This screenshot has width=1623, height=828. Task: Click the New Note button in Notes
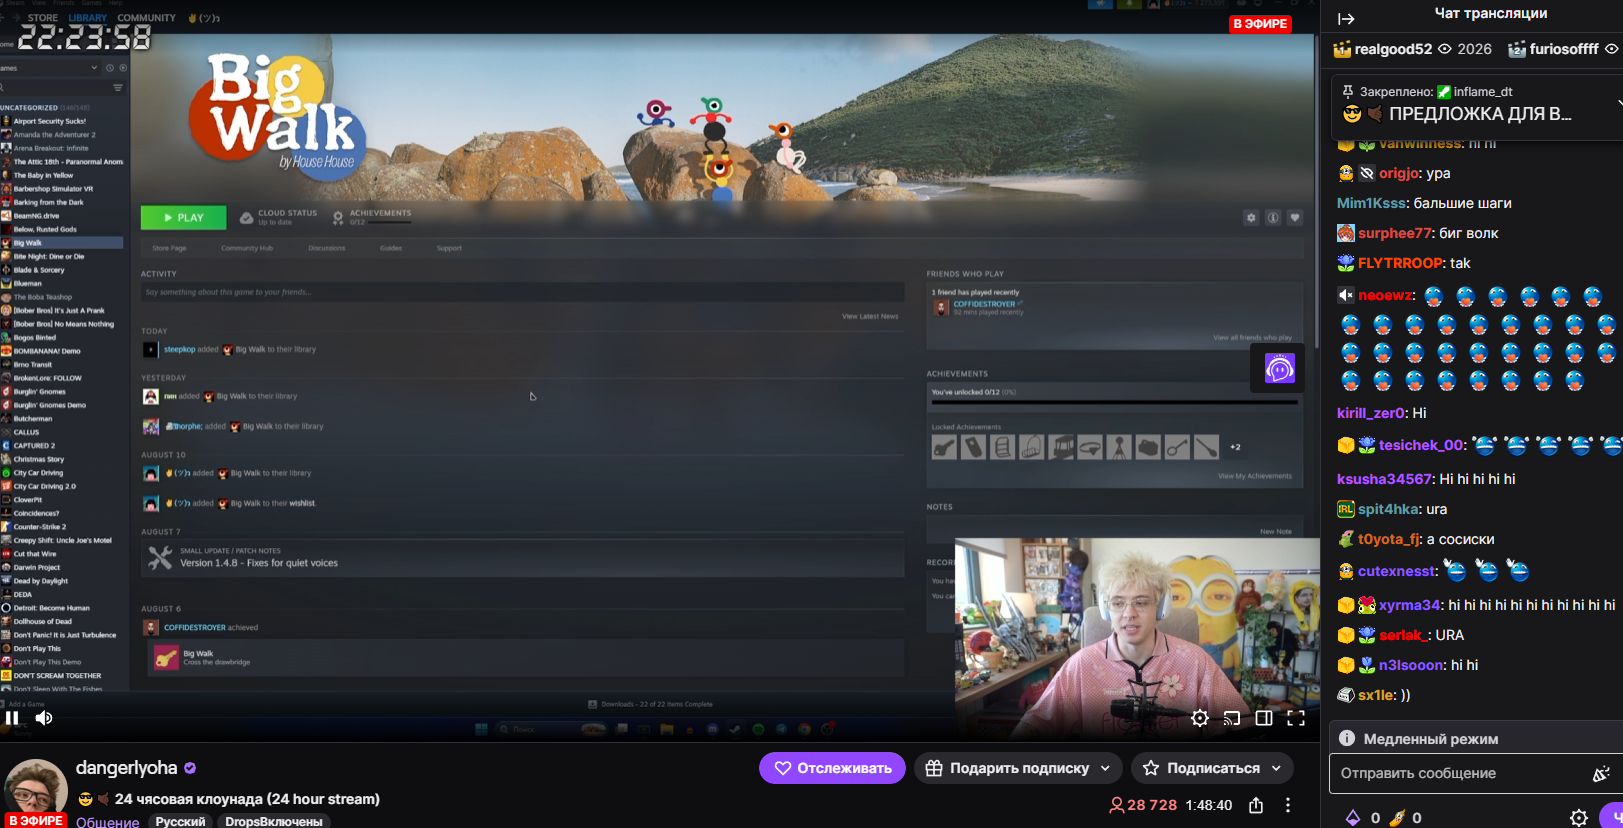tap(1275, 532)
